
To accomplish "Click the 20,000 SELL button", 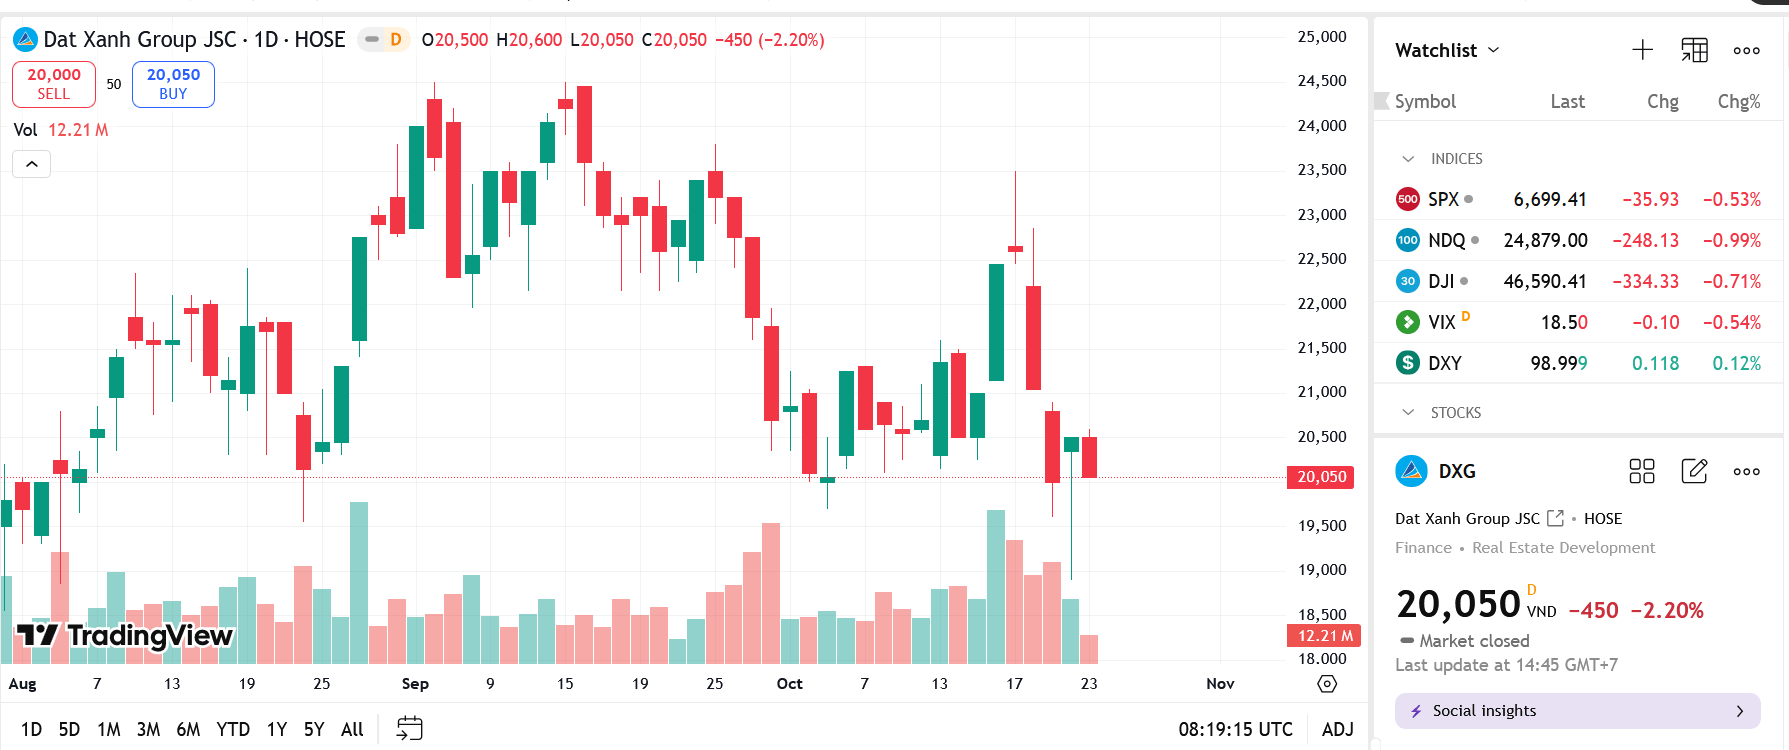I will click(x=54, y=84).
